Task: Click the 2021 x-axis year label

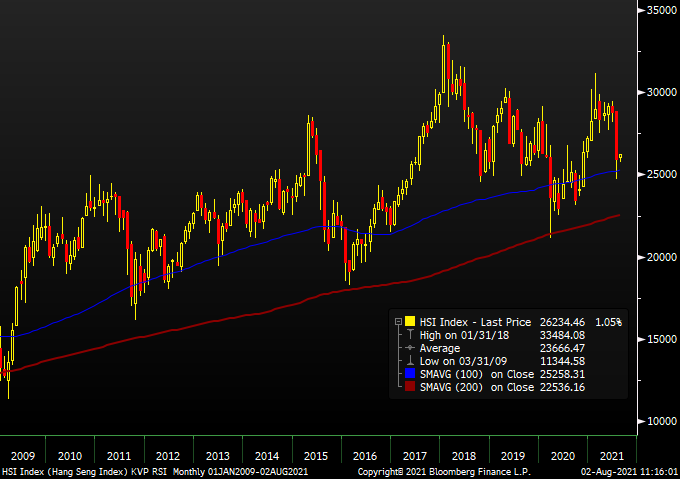Action: point(612,456)
